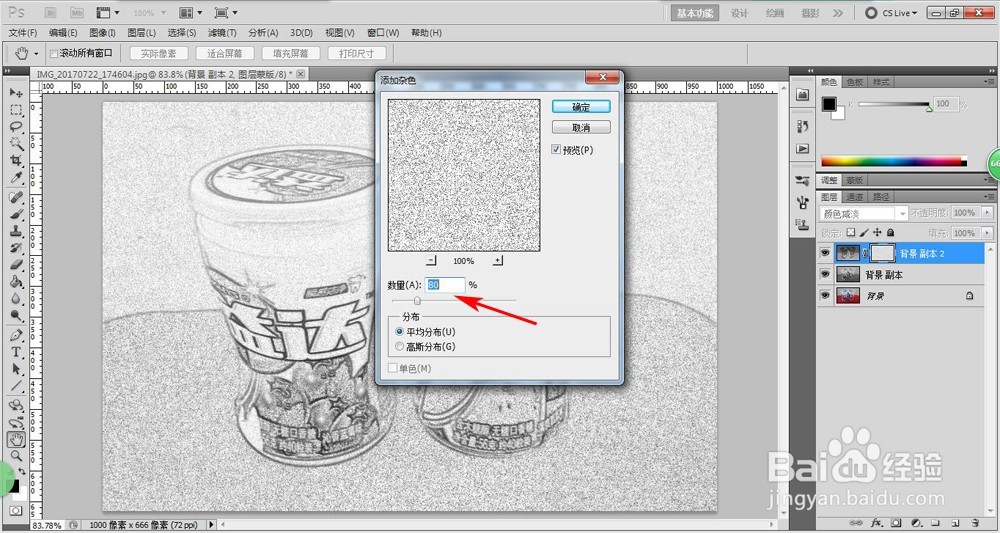Select the Brush tool
The height and width of the screenshot is (533, 1000).
(x=16, y=214)
